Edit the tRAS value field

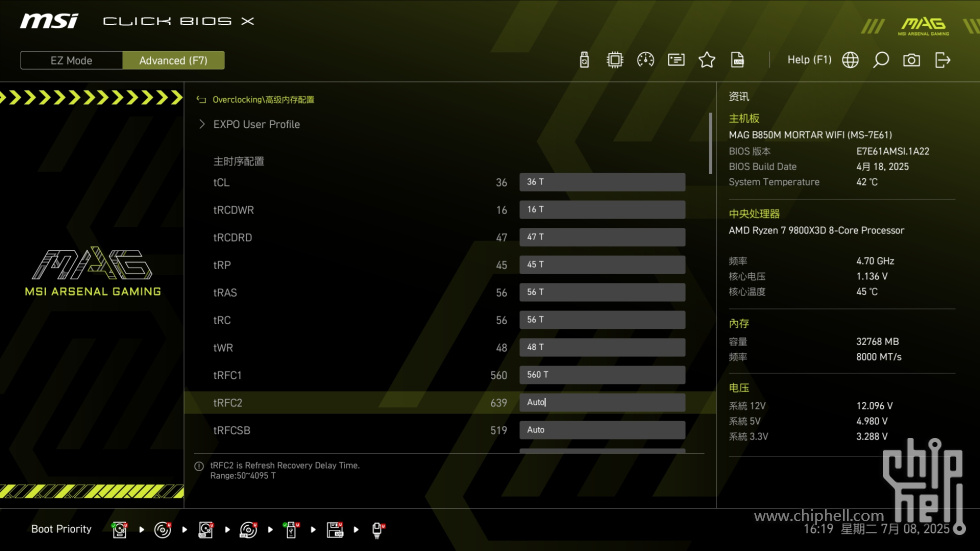point(602,292)
